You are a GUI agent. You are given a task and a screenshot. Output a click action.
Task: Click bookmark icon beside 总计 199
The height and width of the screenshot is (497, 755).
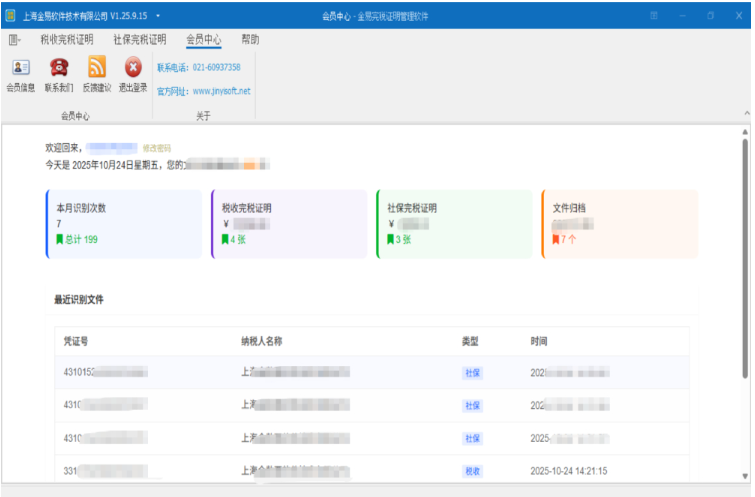tap(59, 240)
